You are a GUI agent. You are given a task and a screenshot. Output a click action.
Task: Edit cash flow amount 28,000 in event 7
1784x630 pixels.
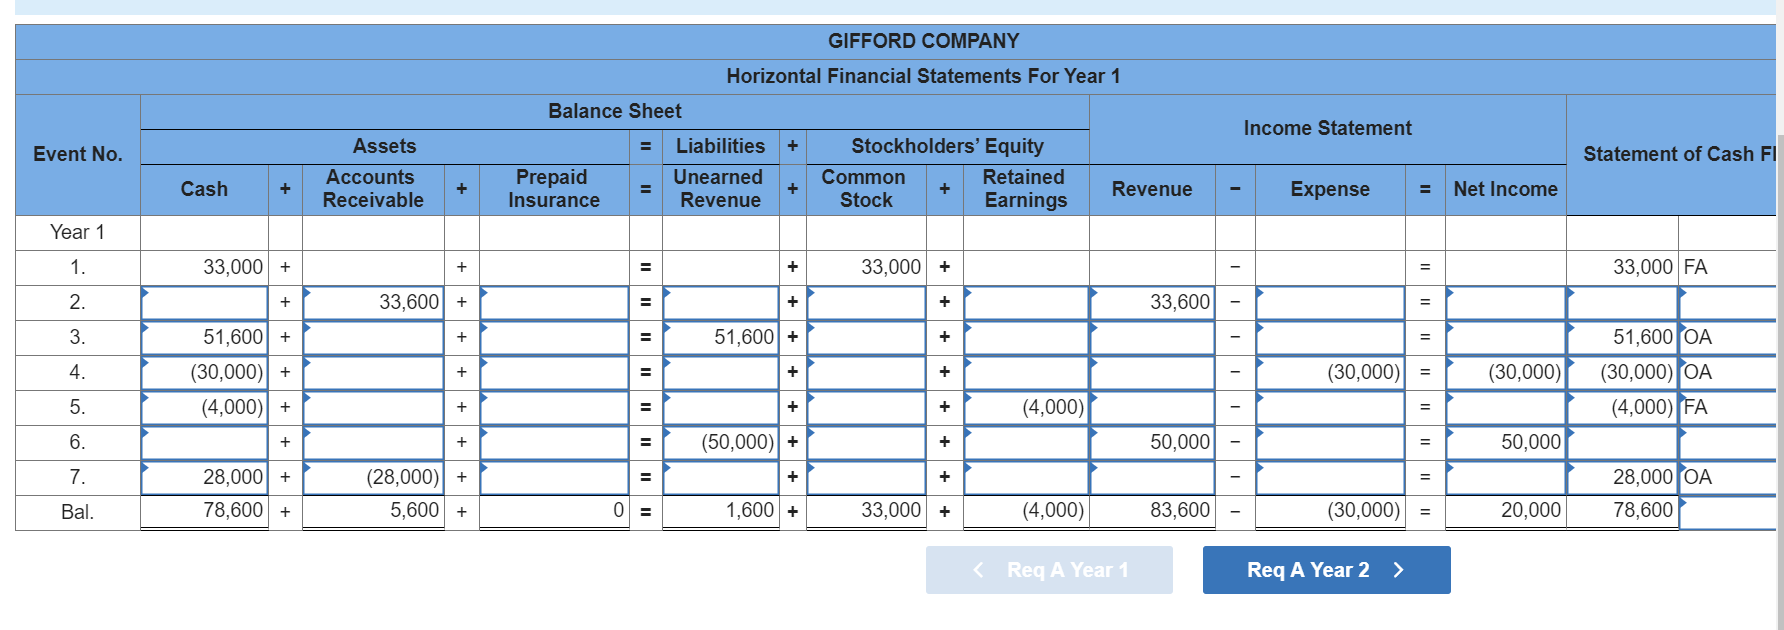[x=1622, y=477]
